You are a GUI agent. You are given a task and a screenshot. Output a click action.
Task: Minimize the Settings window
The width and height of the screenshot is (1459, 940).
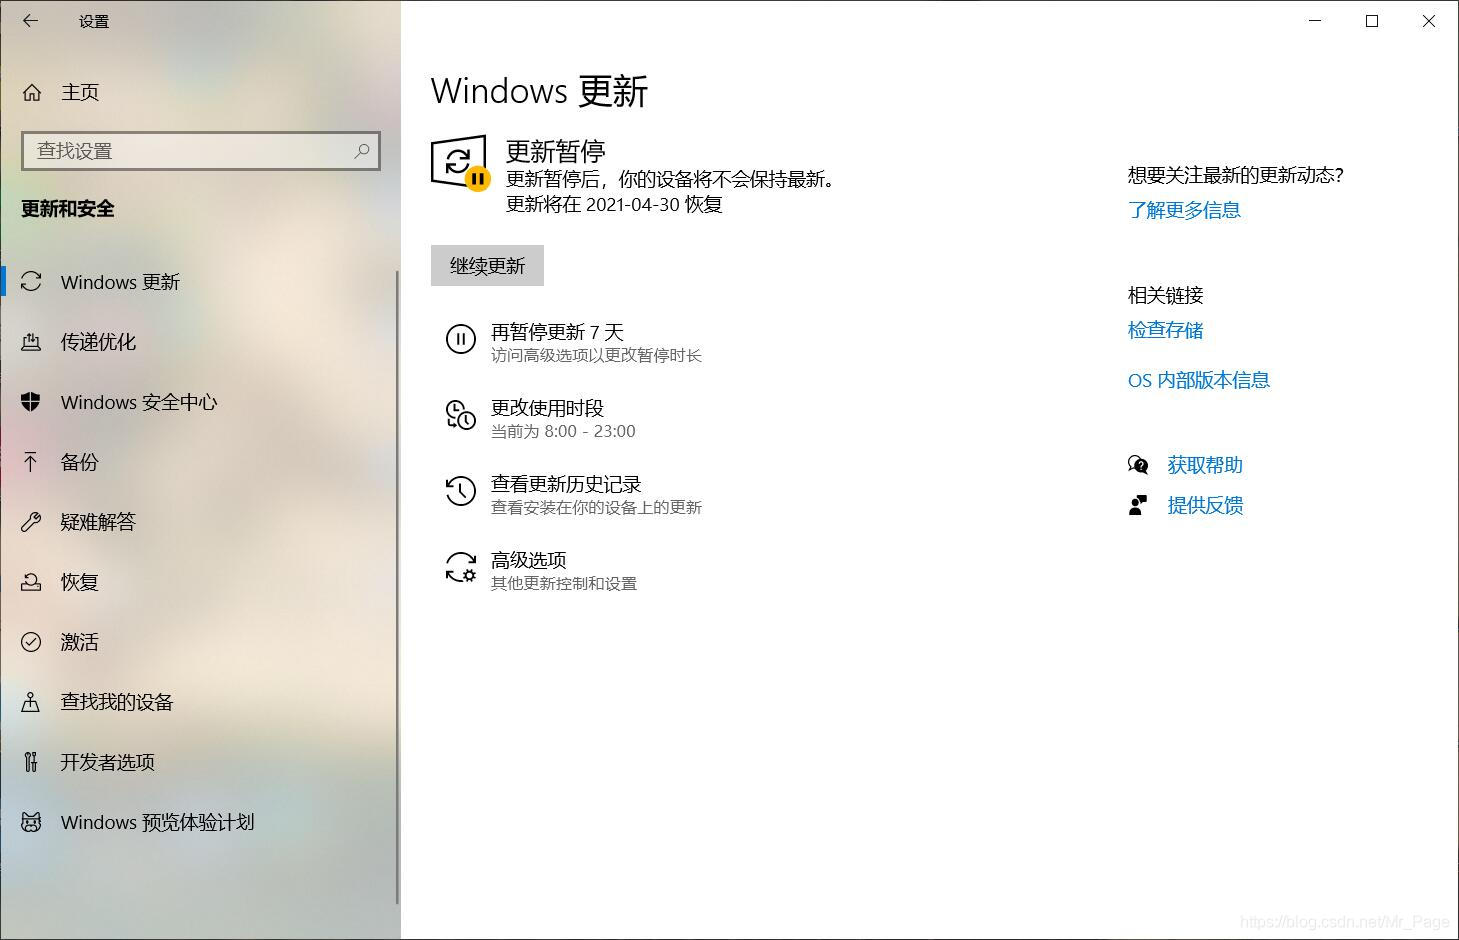click(x=1315, y=21)
